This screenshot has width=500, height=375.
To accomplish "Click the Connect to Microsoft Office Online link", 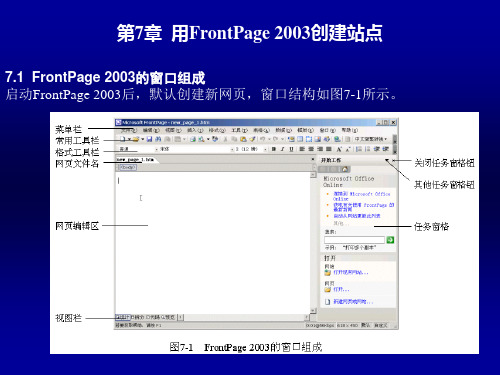I will (362, 196).
